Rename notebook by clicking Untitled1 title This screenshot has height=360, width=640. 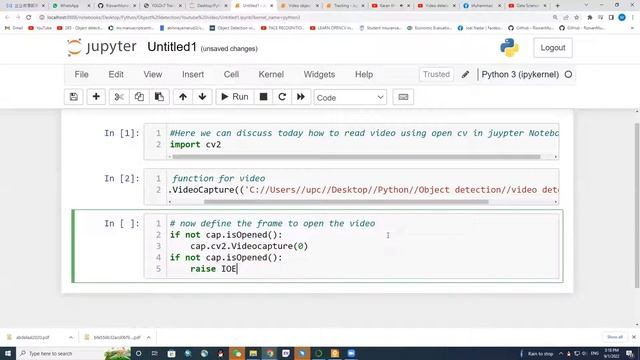click(172, 47)
